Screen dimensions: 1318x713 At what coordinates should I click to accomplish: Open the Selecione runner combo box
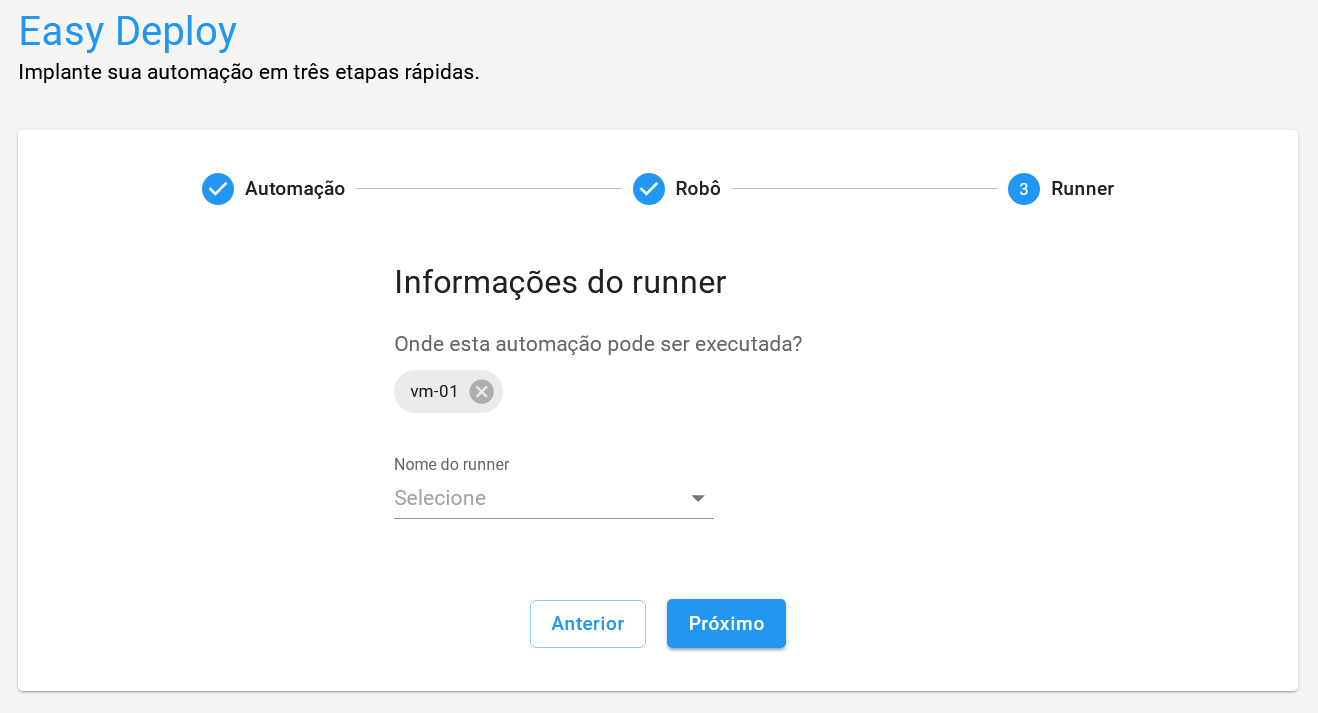coord(540,498)
